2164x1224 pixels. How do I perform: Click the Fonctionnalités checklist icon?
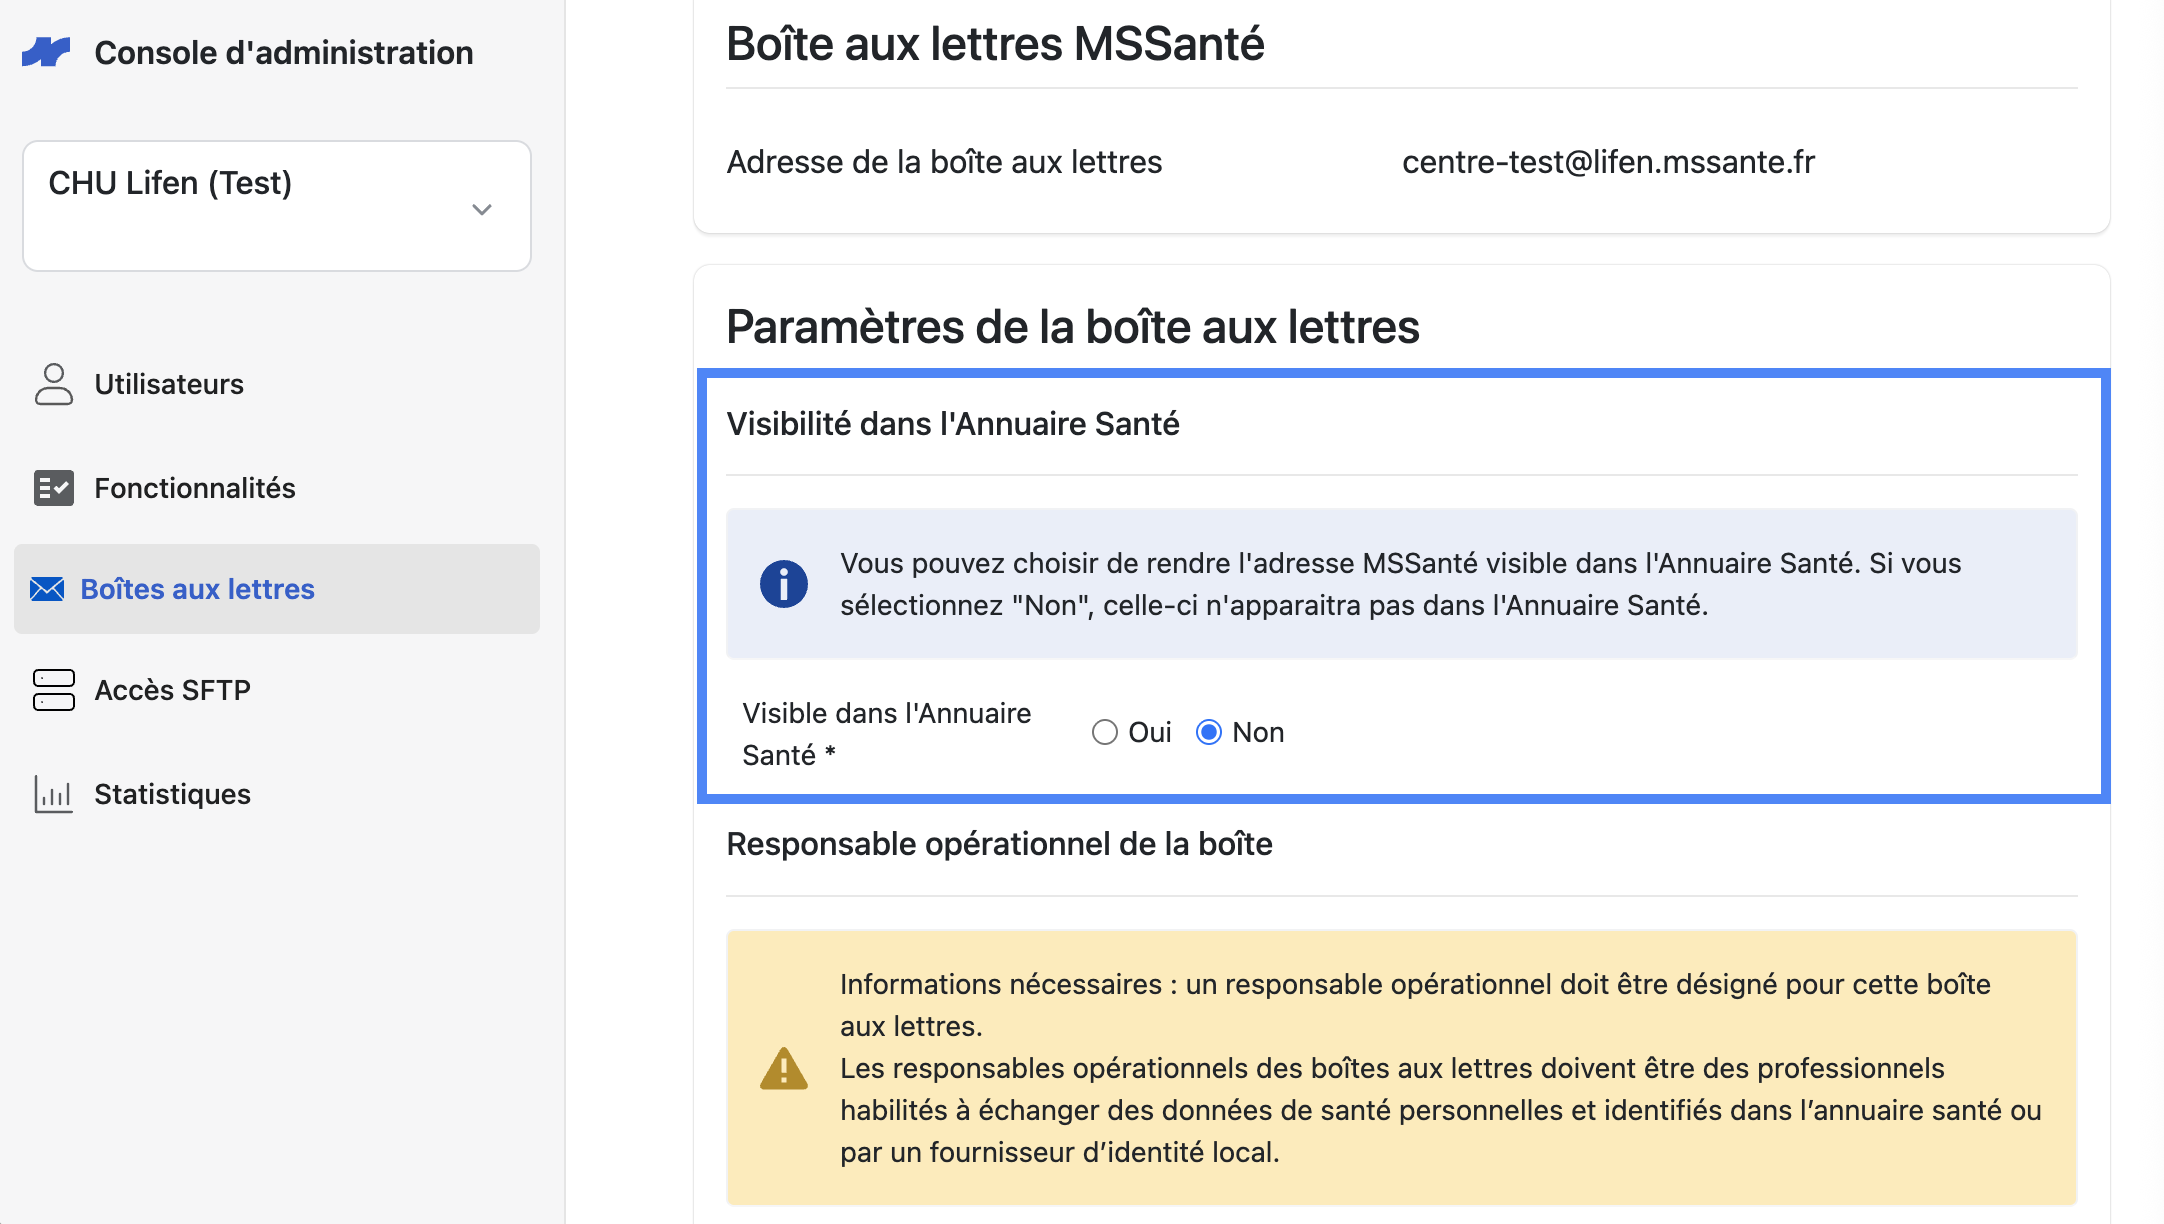(54, 488)
